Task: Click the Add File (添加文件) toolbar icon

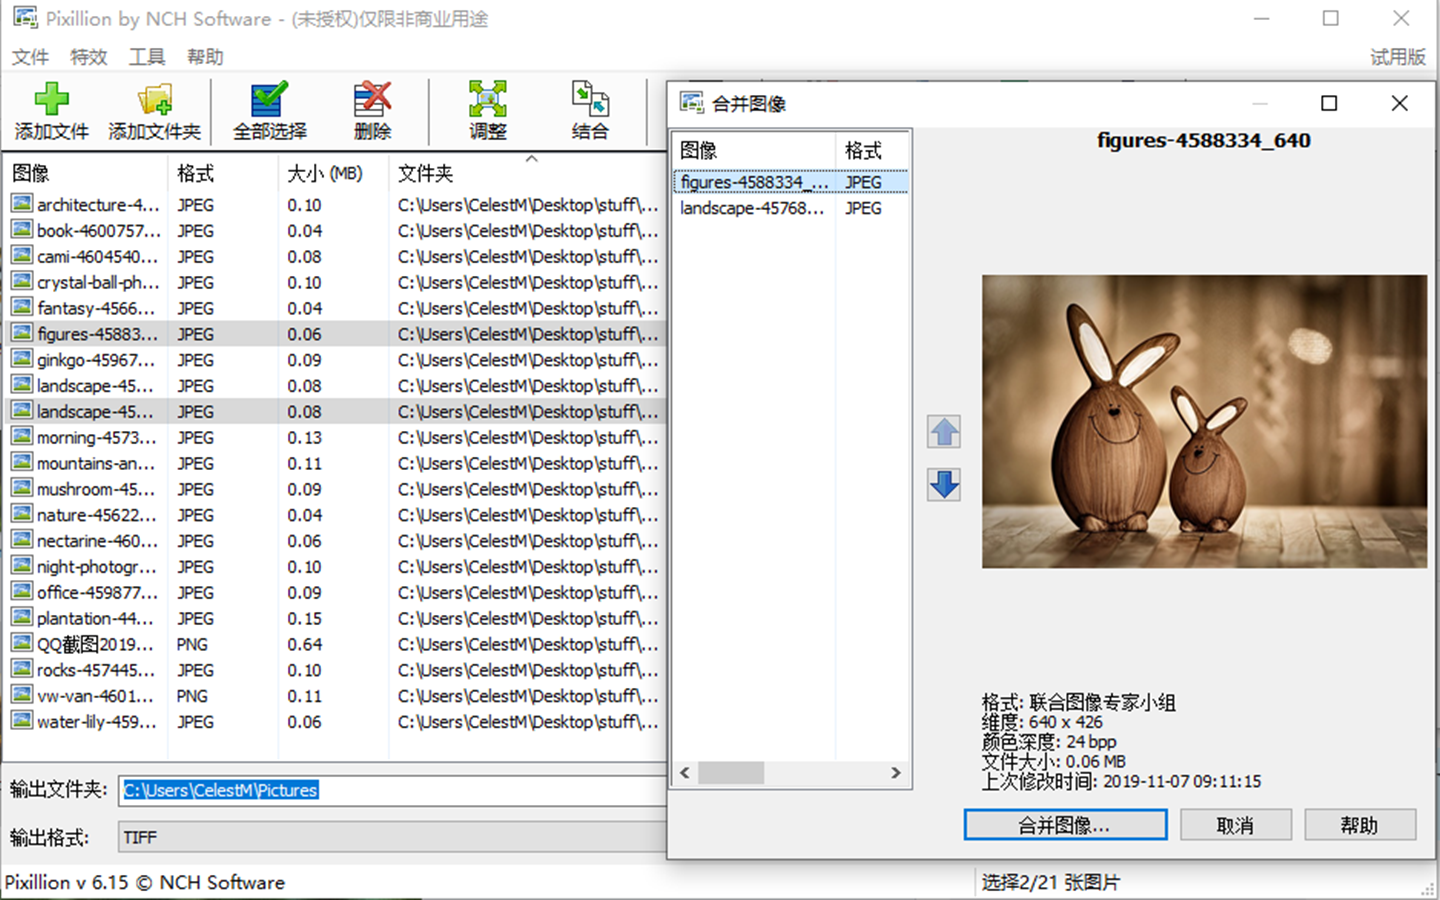Action: point(52,100)
